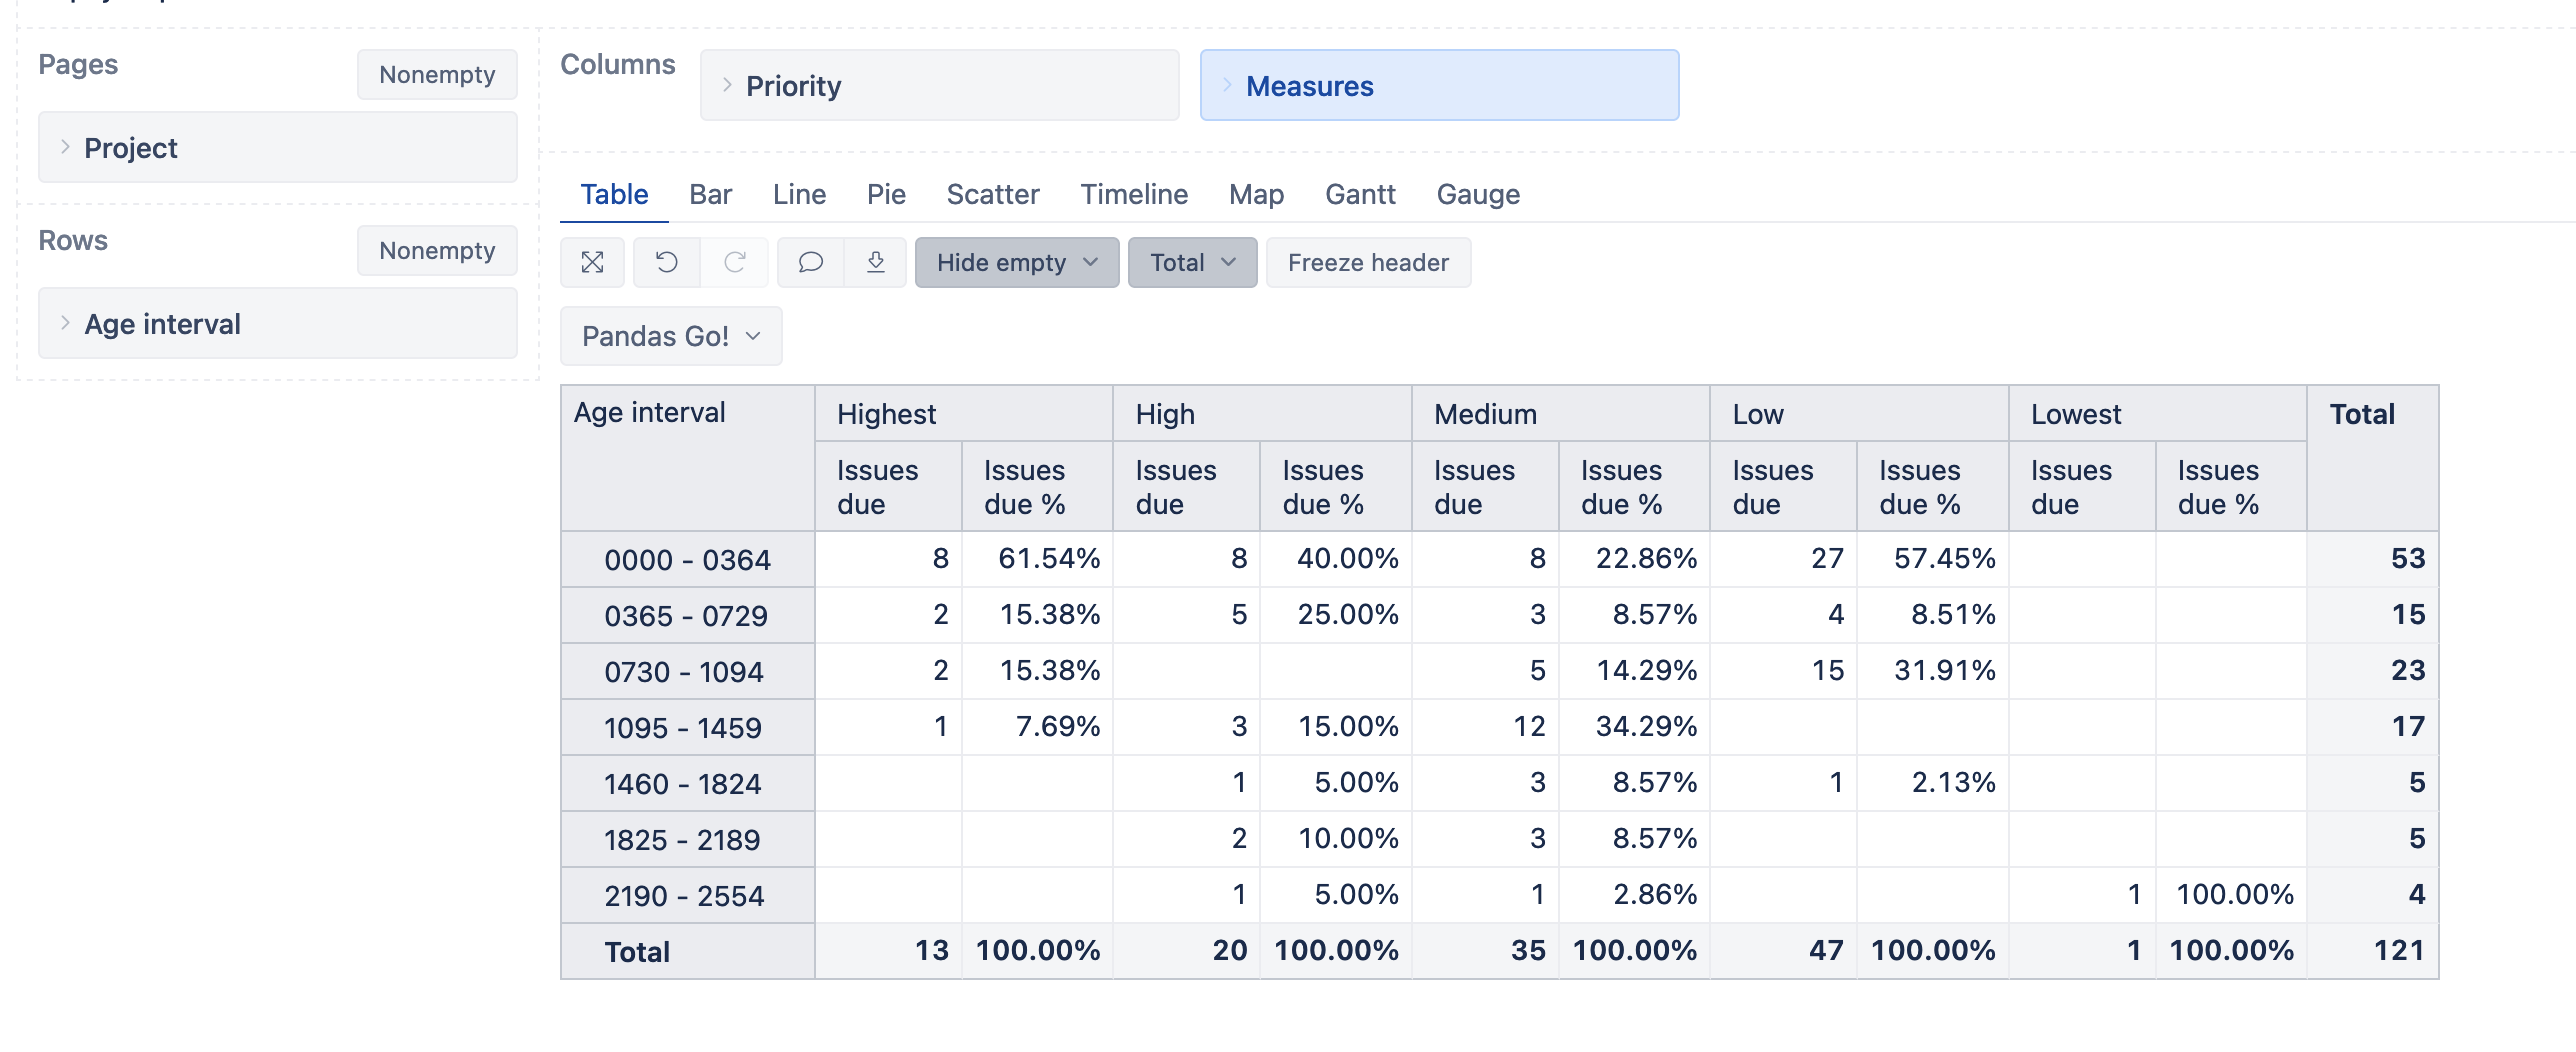Open the Pie chart tab
This screenshot has width=2576, height=1052.
pyautogui.click(x=886, y=194)
